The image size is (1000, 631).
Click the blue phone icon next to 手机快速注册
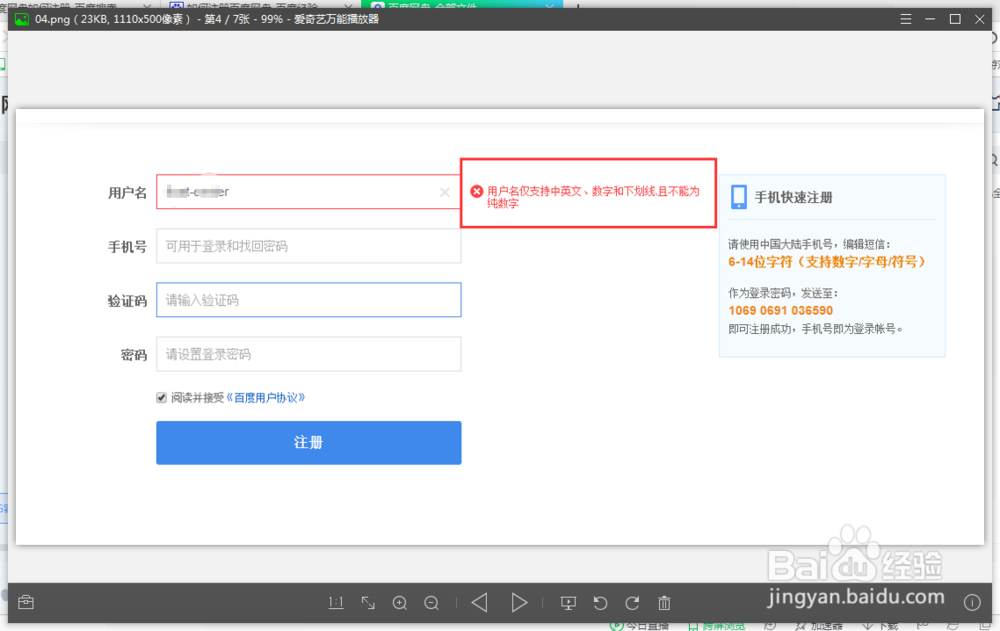coord(739,197)
